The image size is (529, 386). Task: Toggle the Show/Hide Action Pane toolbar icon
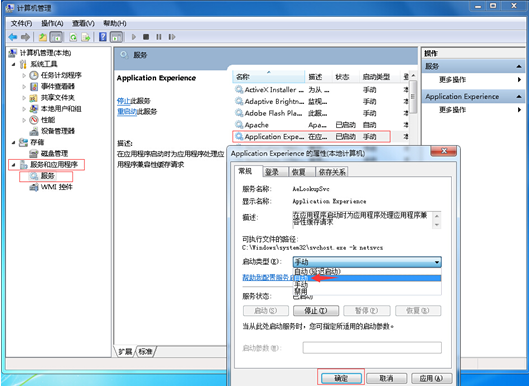pyautogui.click(x=116, y=37)
